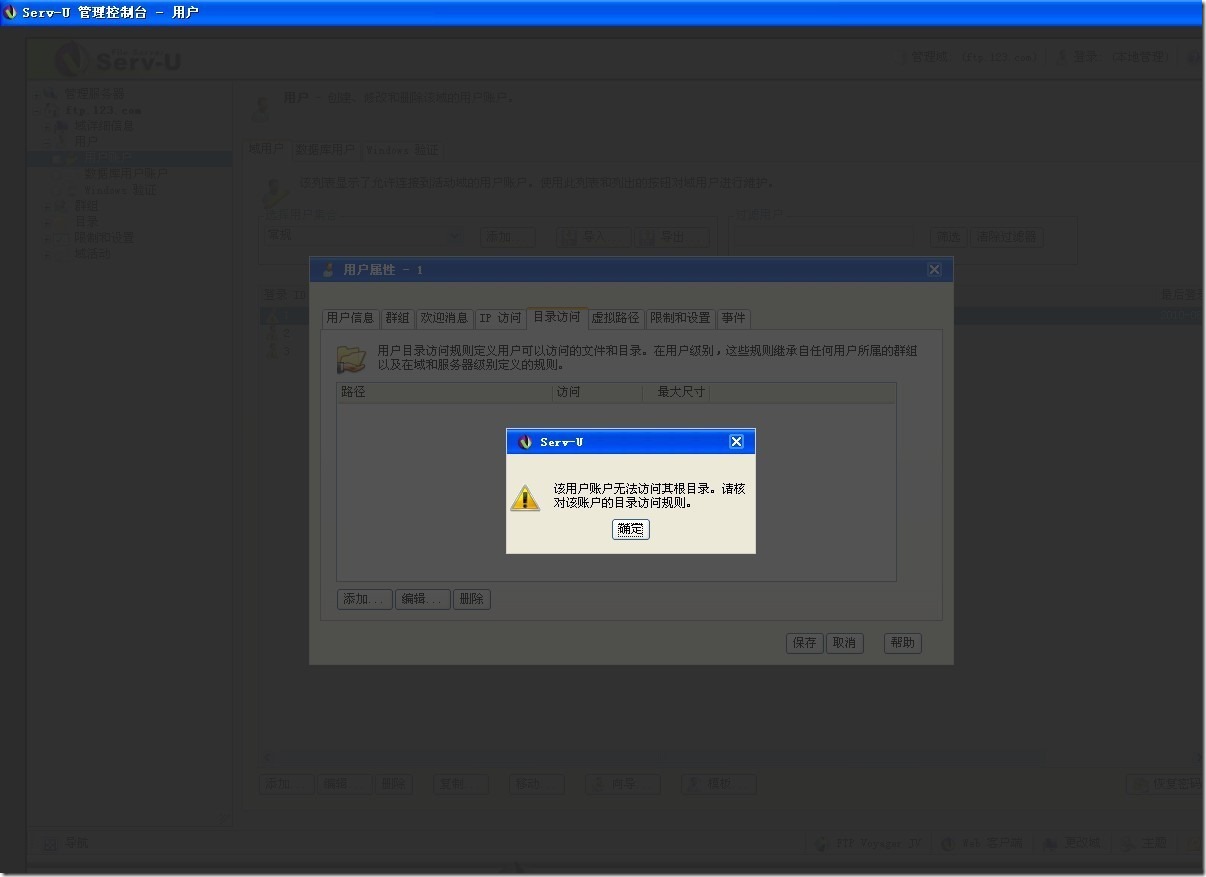The height and width of the screenshot is (877, 1206).
Task: Select the 目录访问 tab
Action: tap(557, 317)
